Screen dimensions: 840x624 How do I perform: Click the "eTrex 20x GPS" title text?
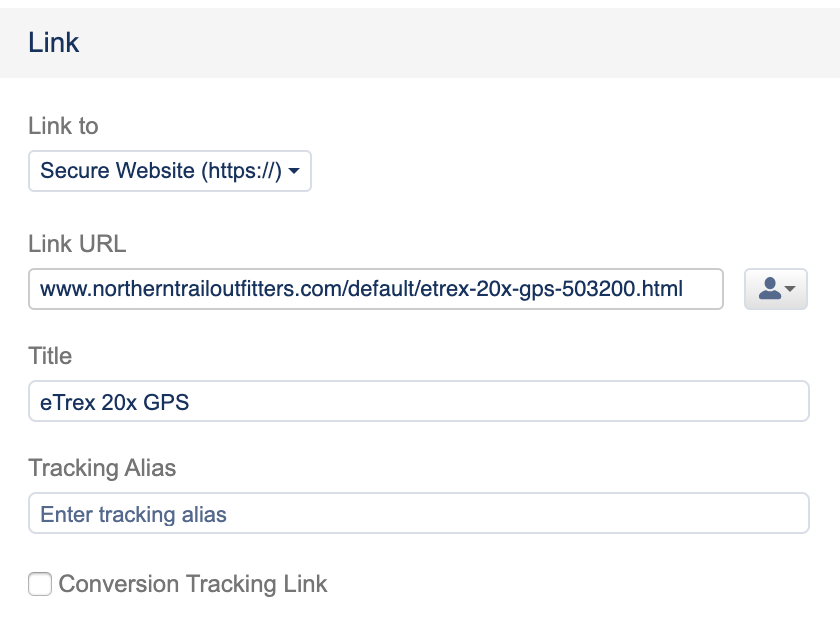(x=114, y=403)
